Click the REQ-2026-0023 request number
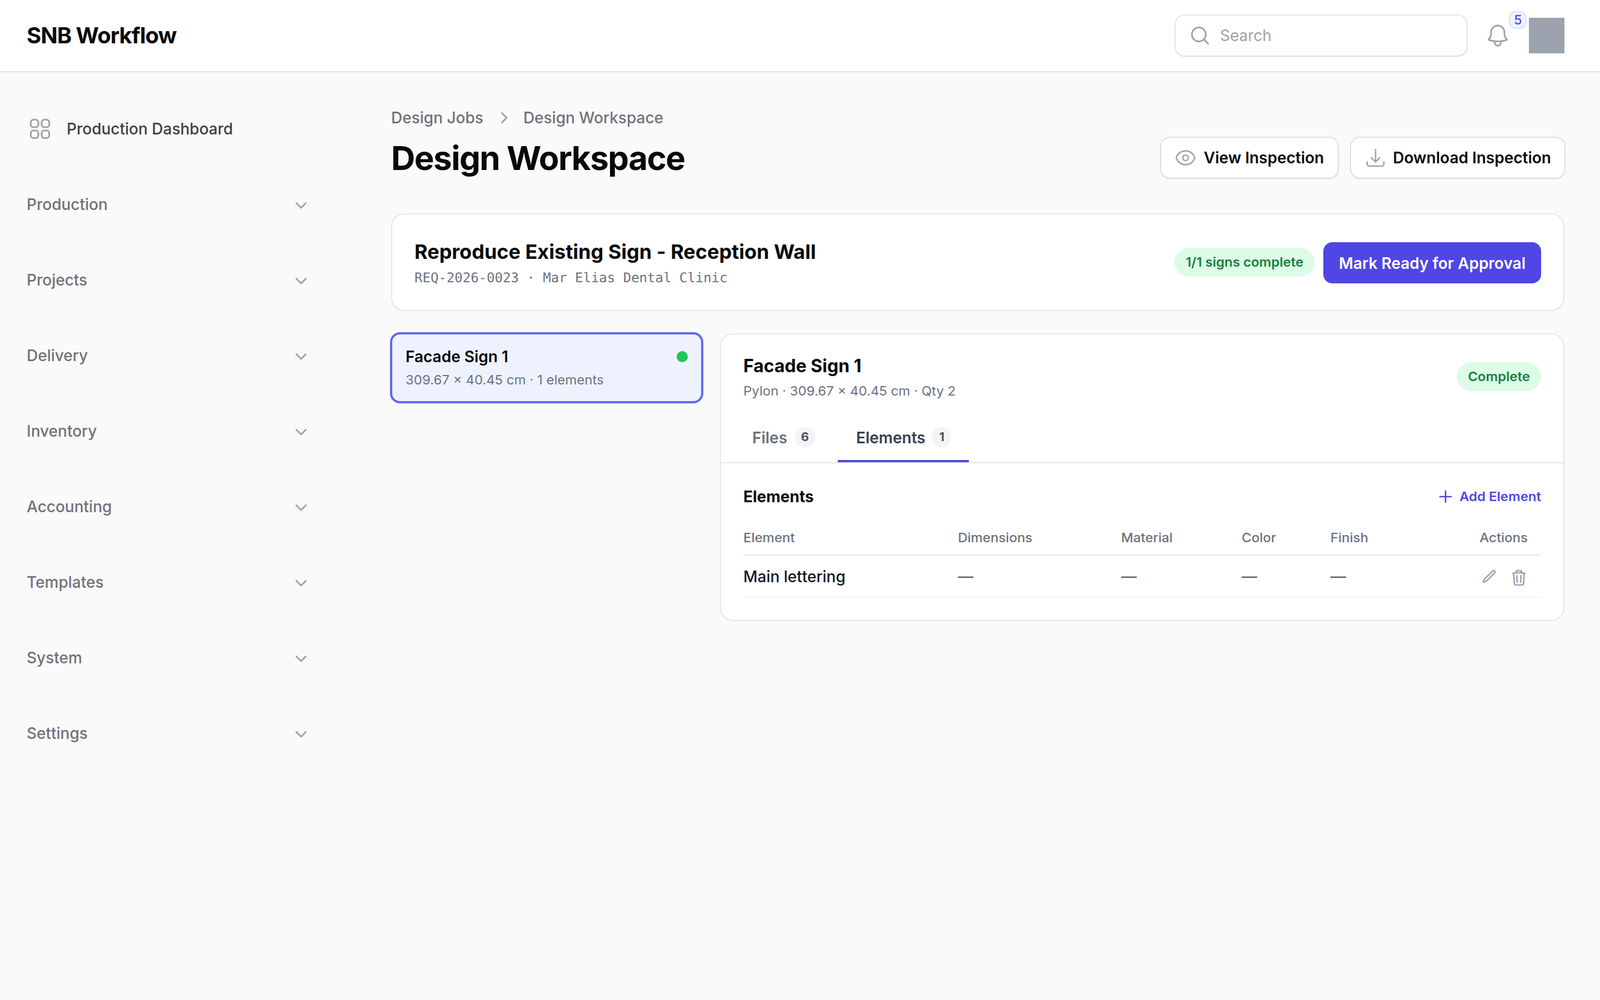Image resolution: width=1600 pixels, height=1000 pixels. (x=466, y=278)
